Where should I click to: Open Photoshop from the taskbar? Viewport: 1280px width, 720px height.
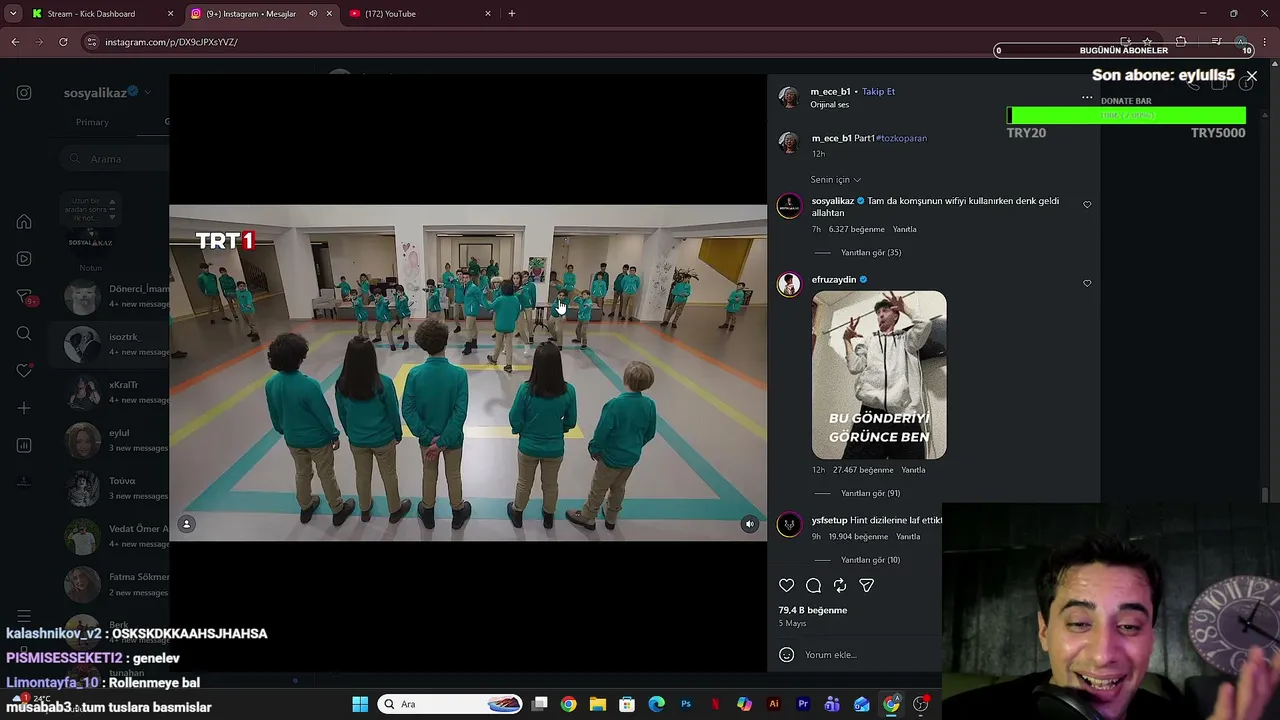click(x=686, y=704)
